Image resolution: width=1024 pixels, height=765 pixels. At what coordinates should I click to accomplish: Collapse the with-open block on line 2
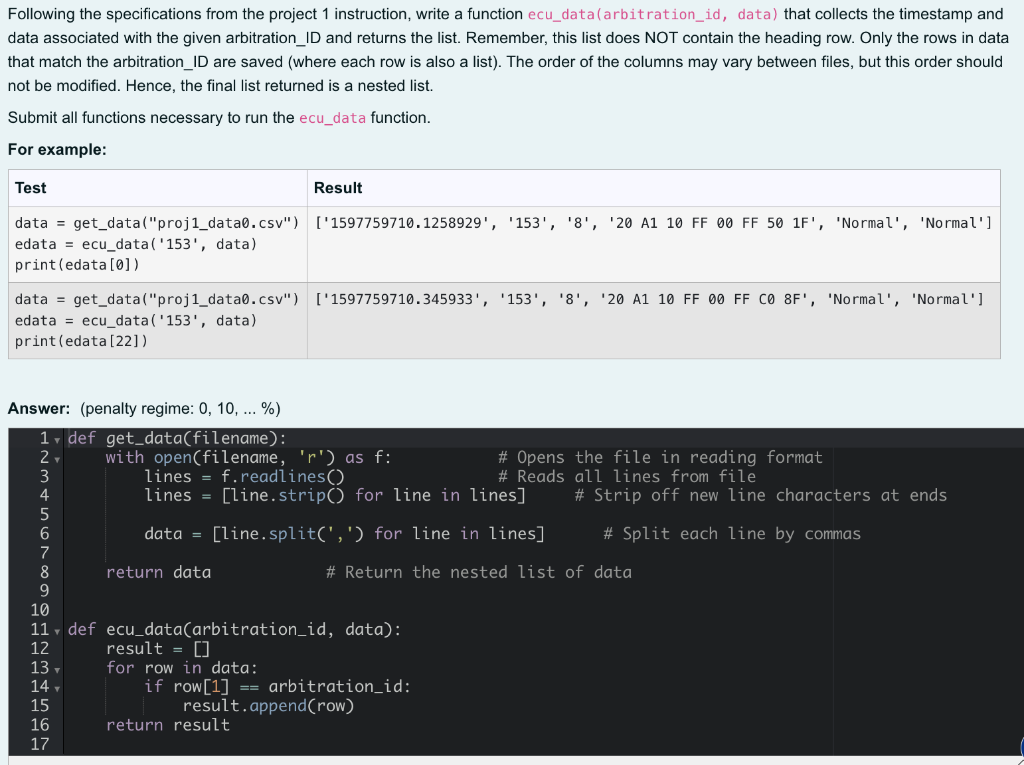pos(57,459)
